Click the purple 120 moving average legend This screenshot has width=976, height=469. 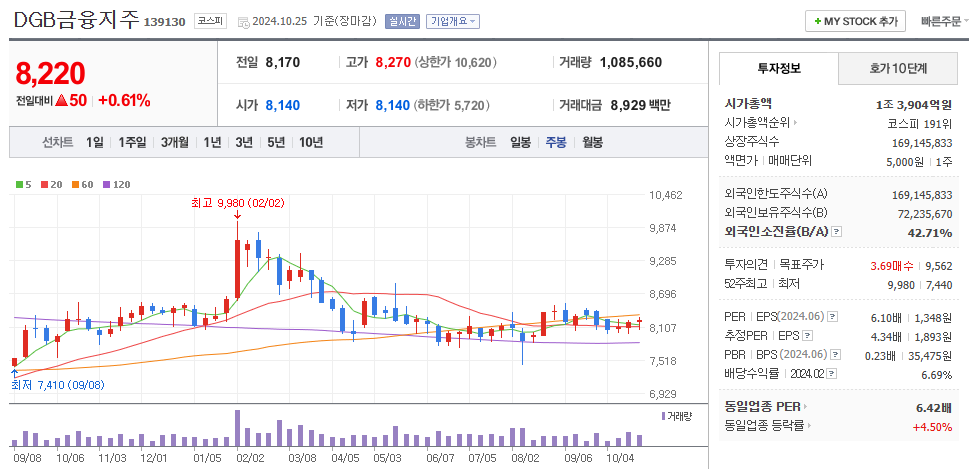pos(116,184)
